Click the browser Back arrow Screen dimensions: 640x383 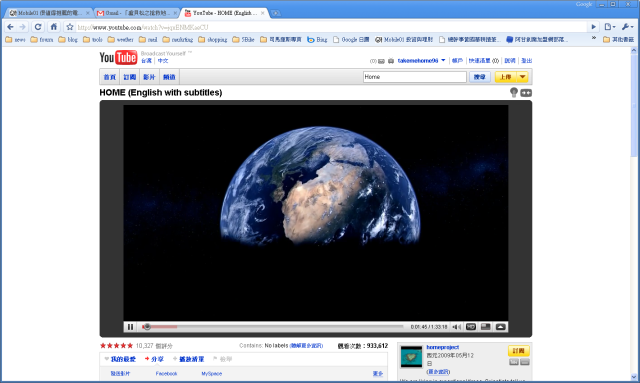point(11,27)
